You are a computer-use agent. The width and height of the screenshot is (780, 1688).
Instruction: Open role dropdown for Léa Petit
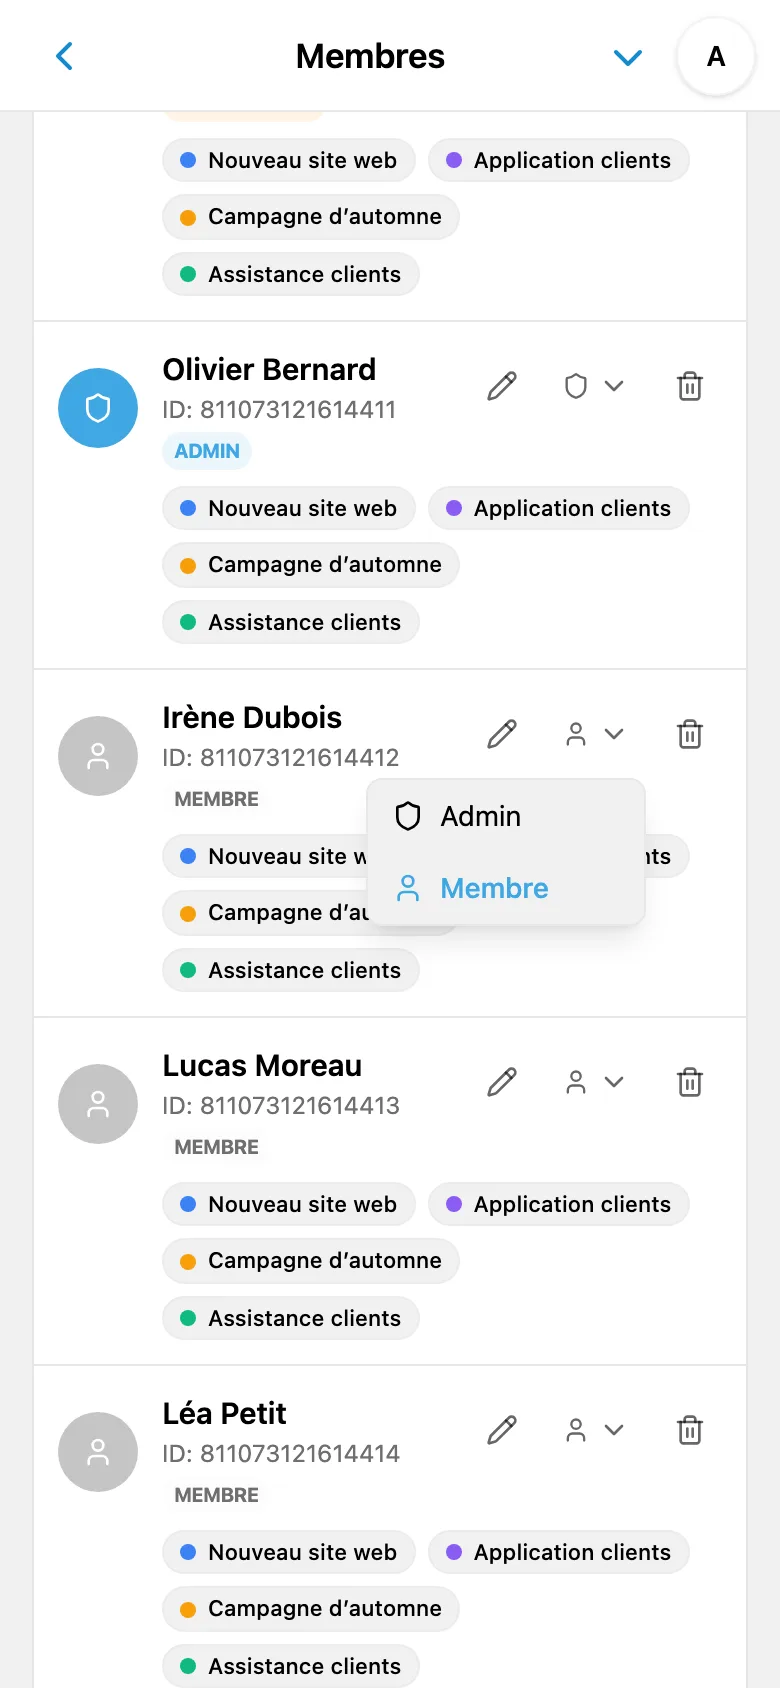tap(594, 1430)
